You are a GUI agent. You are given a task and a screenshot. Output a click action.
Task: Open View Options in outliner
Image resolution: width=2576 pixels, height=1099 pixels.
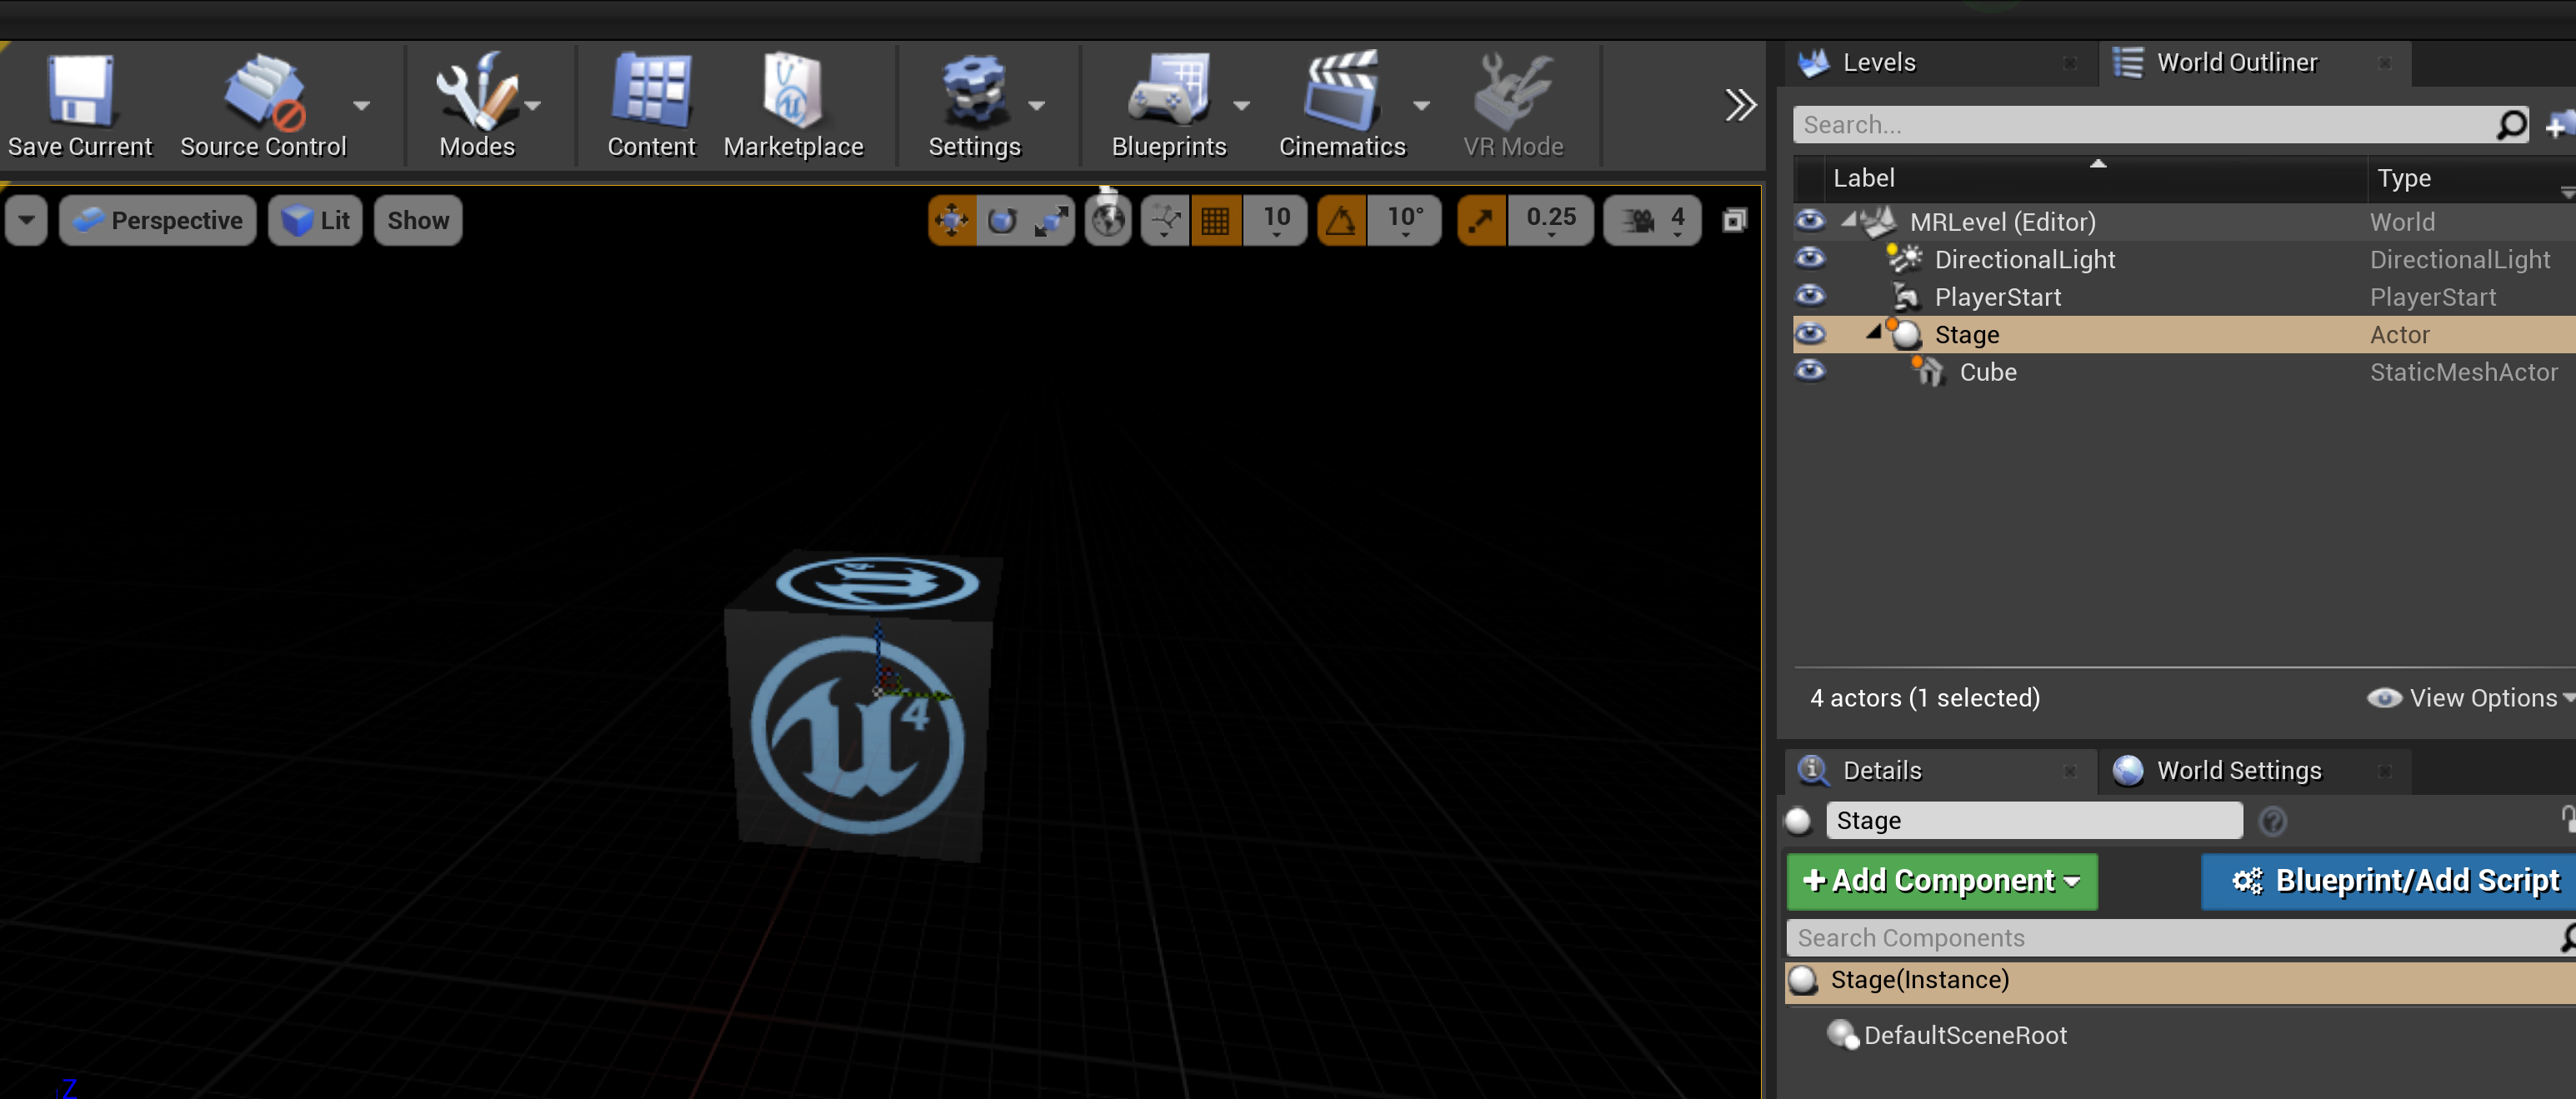(x=2471, y=698)
